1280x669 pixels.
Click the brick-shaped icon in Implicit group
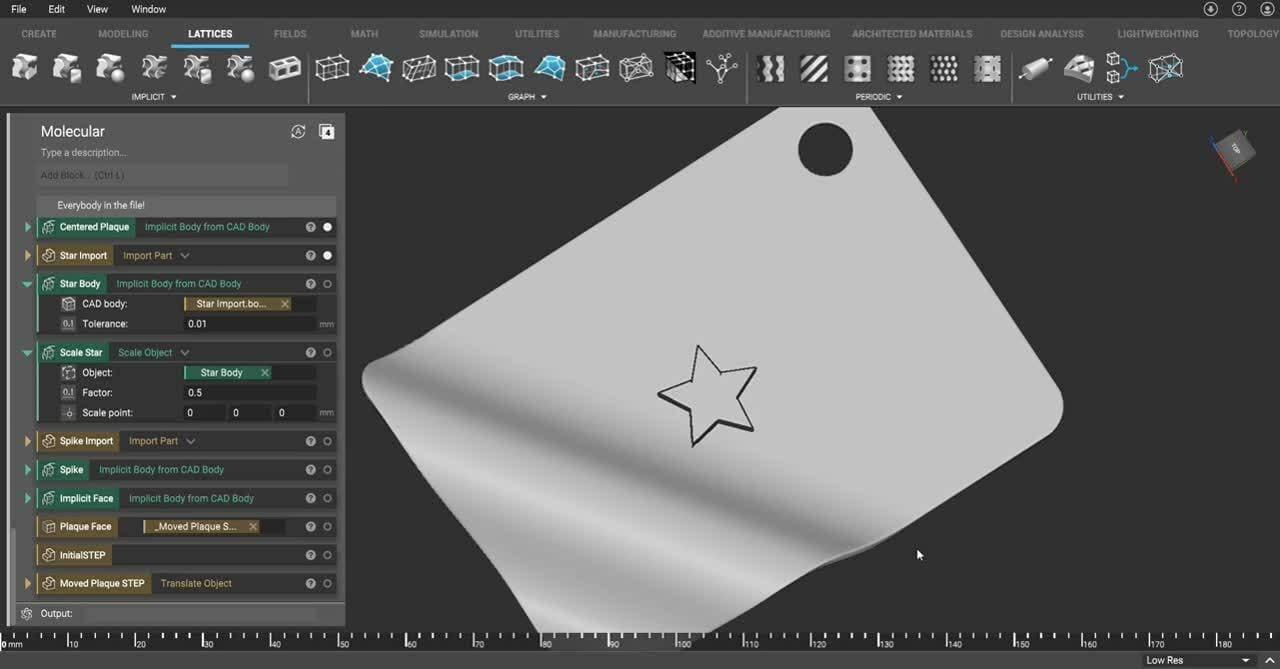coord(287,68)
